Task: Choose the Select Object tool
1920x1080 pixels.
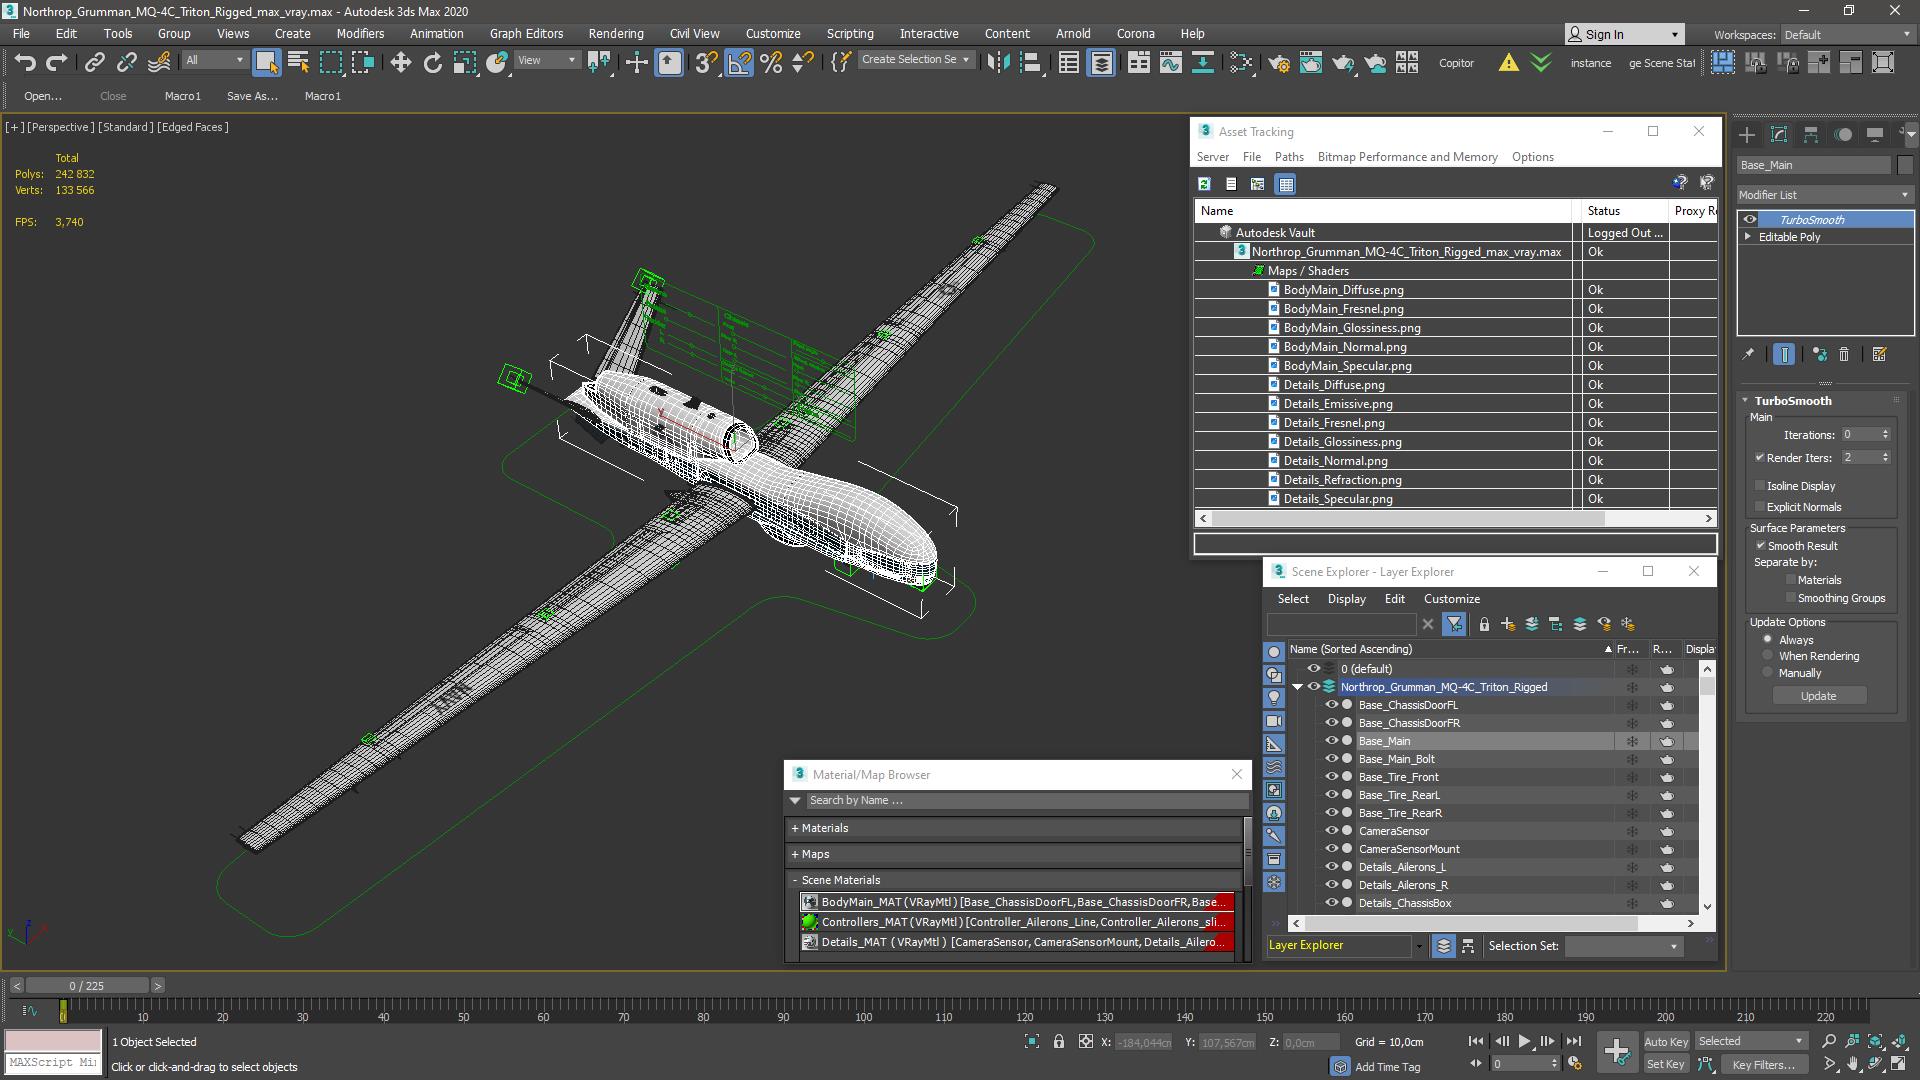Action: [266, 63]
